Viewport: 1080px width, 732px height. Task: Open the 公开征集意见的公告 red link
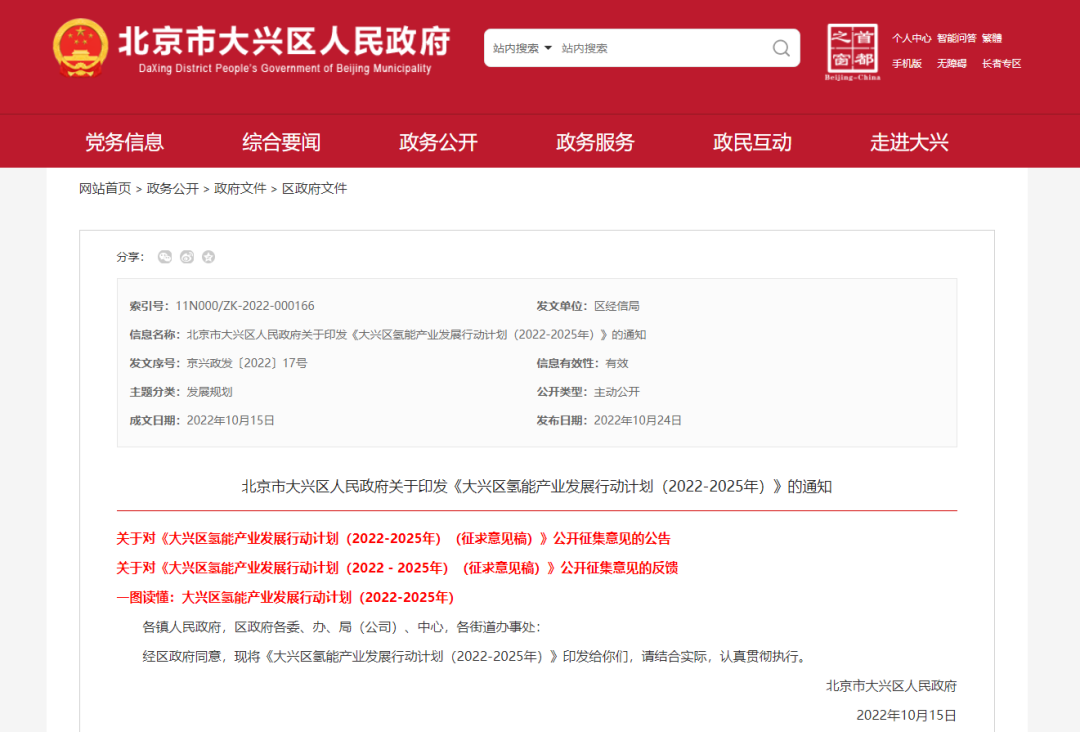pyautogui.click(x=393, y=538)
